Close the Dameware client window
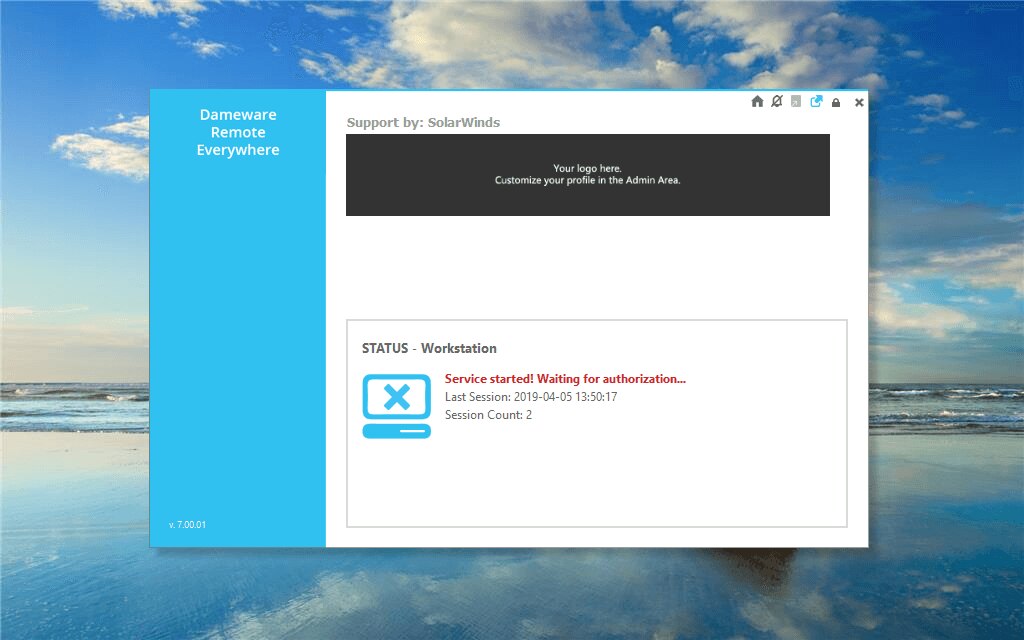Viewport: 1024px width, 640px height. (858, 102)
